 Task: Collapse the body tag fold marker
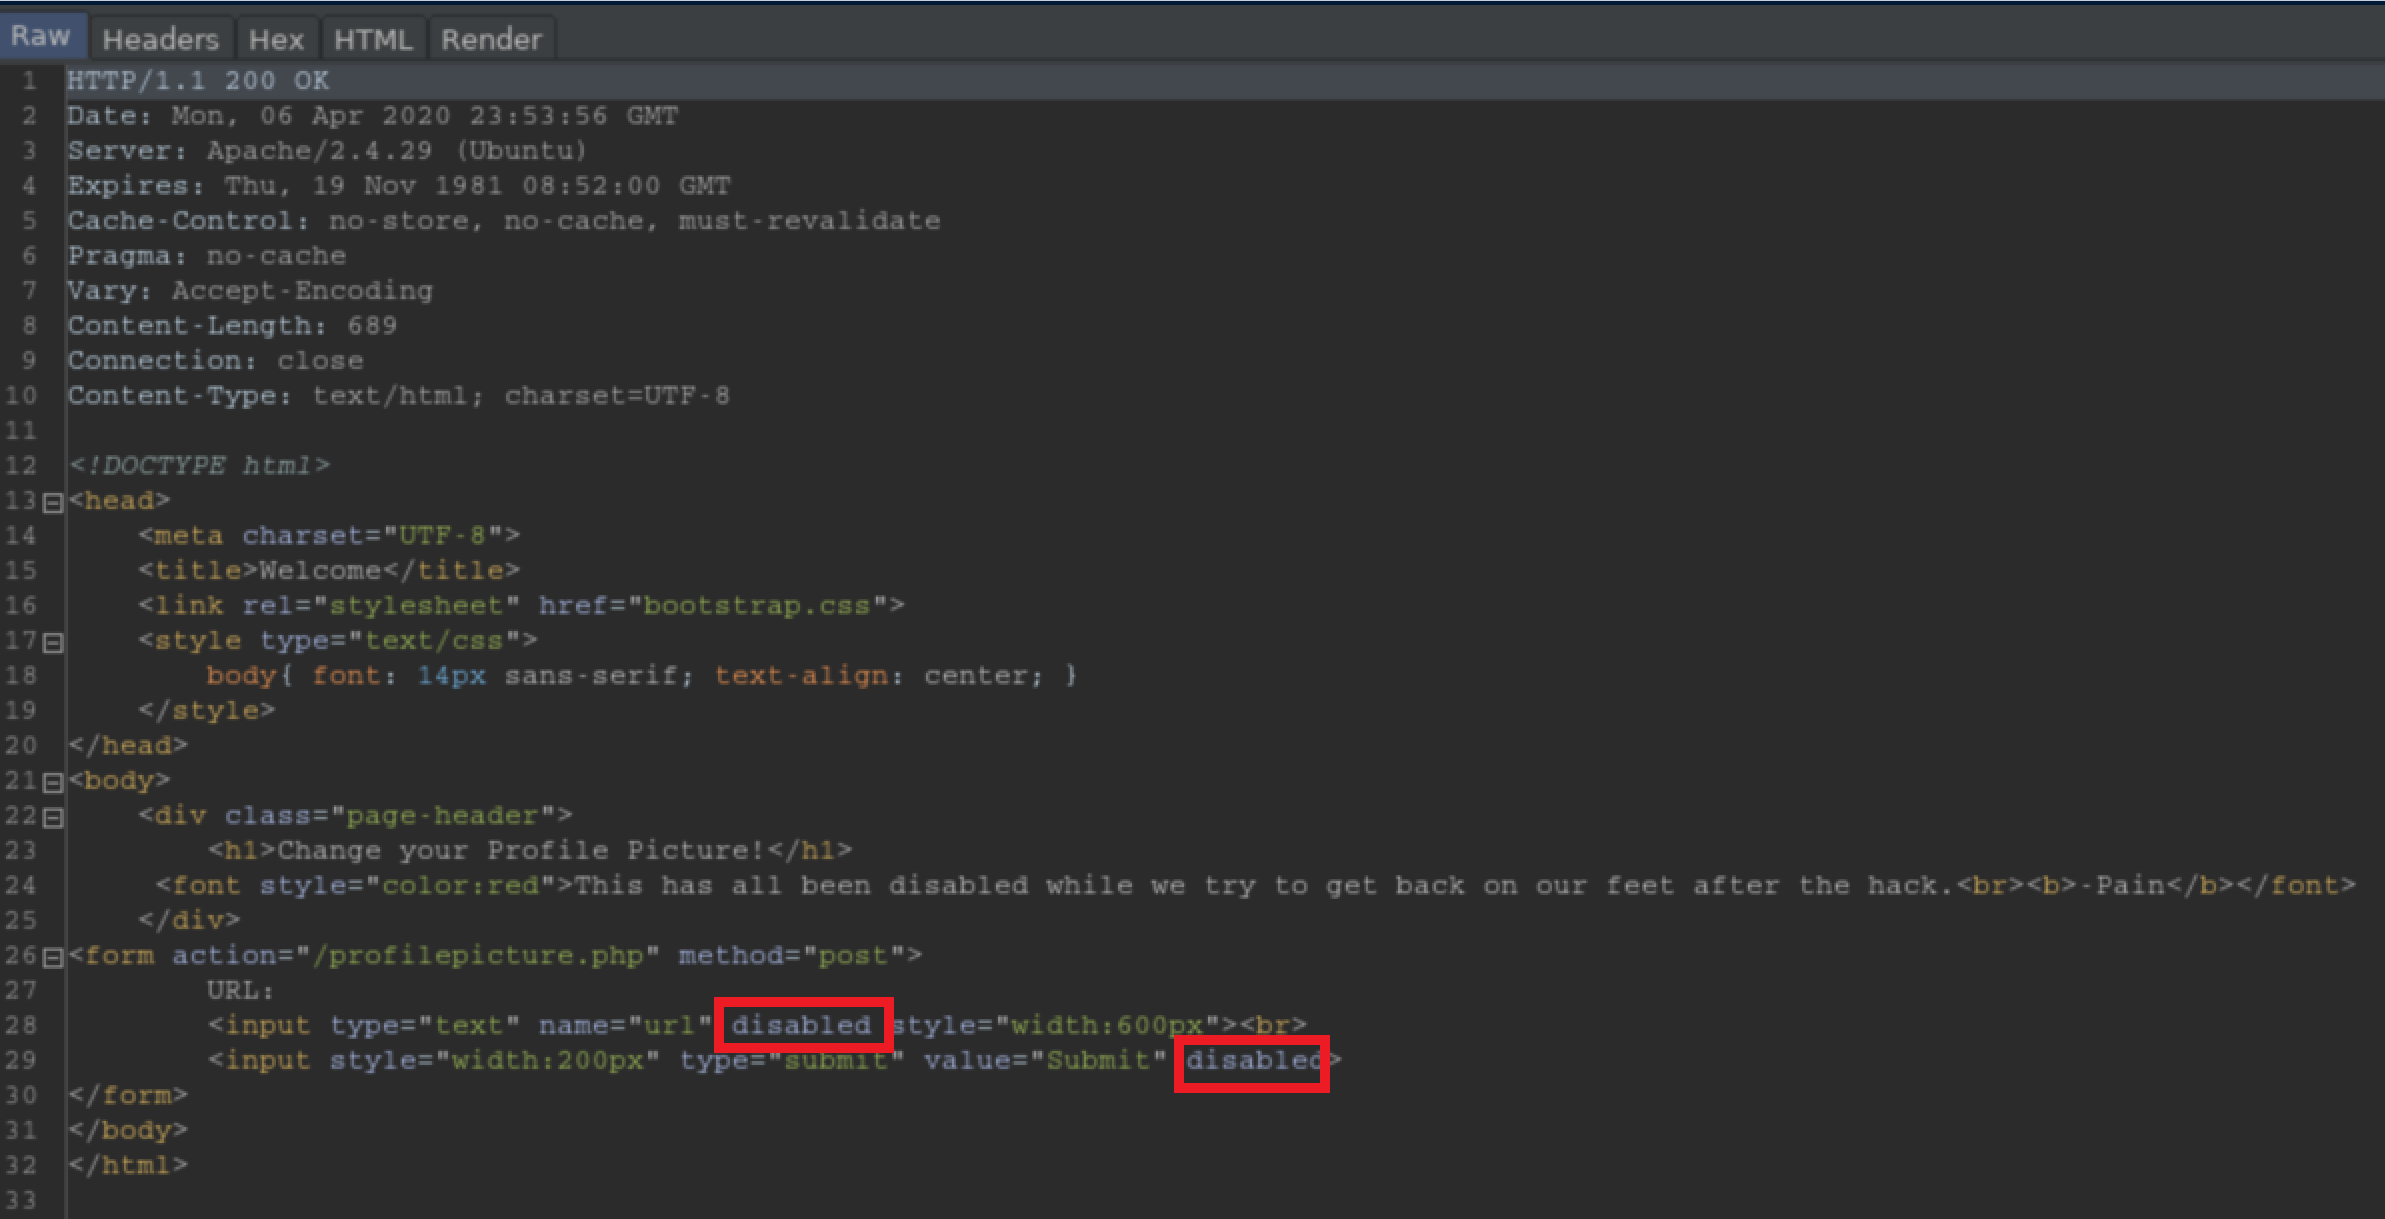pyautogui.click(x=53, y=782)
